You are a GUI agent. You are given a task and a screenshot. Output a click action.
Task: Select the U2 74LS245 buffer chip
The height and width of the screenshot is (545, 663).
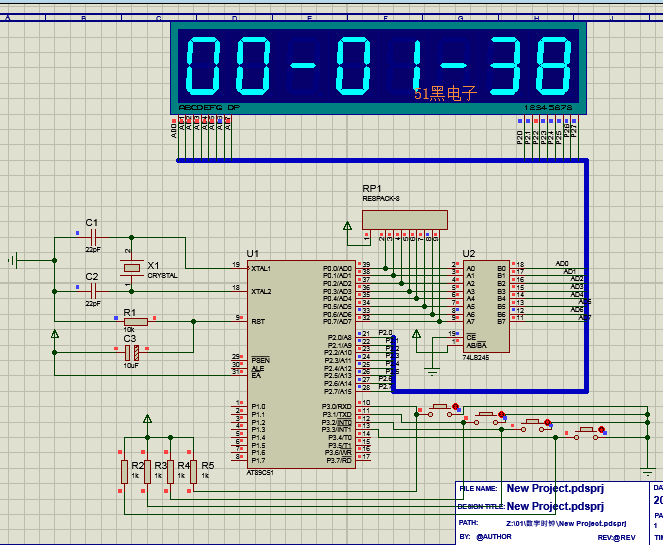486,306
